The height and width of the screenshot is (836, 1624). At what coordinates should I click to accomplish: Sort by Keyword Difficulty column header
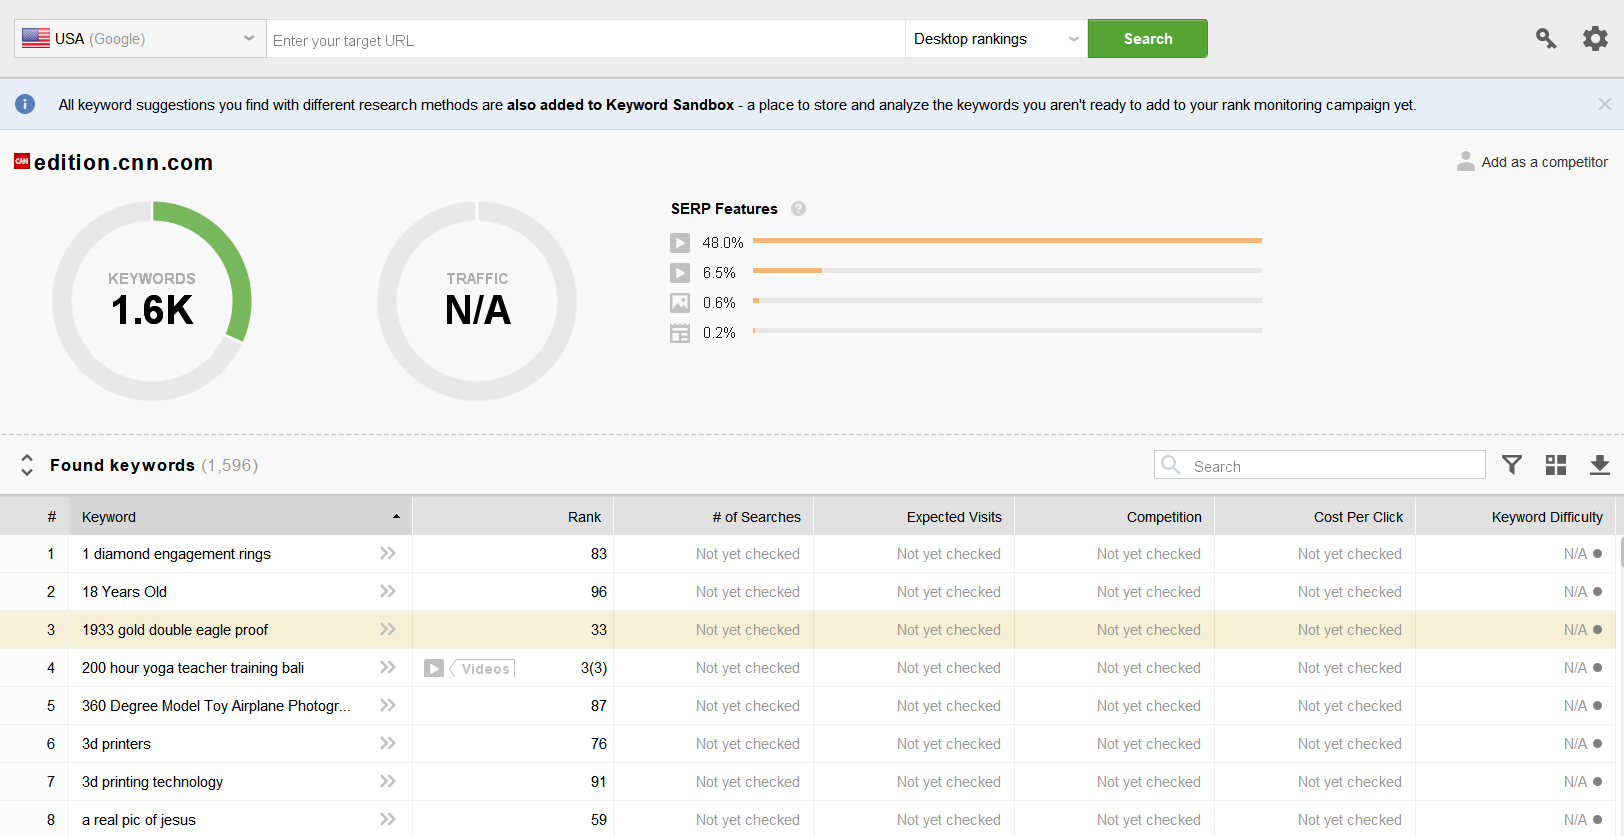pos(1546,517)
